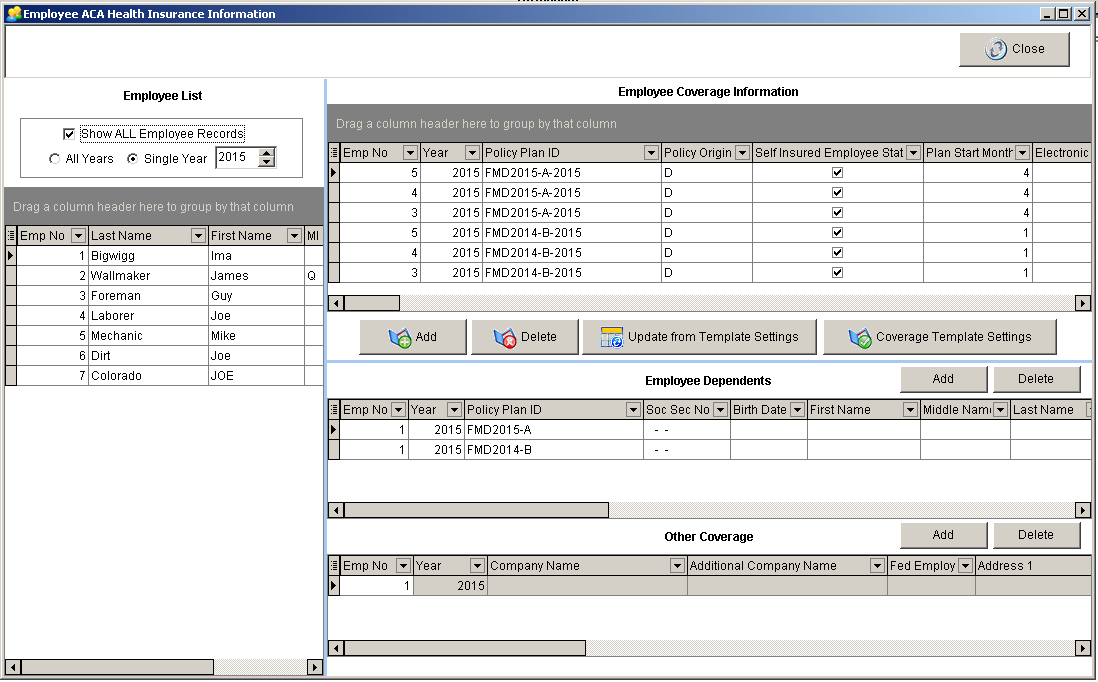1098x682 pixels.
Task: Click Coverage grid column chooser icon
Action: (x=334, y=153)
